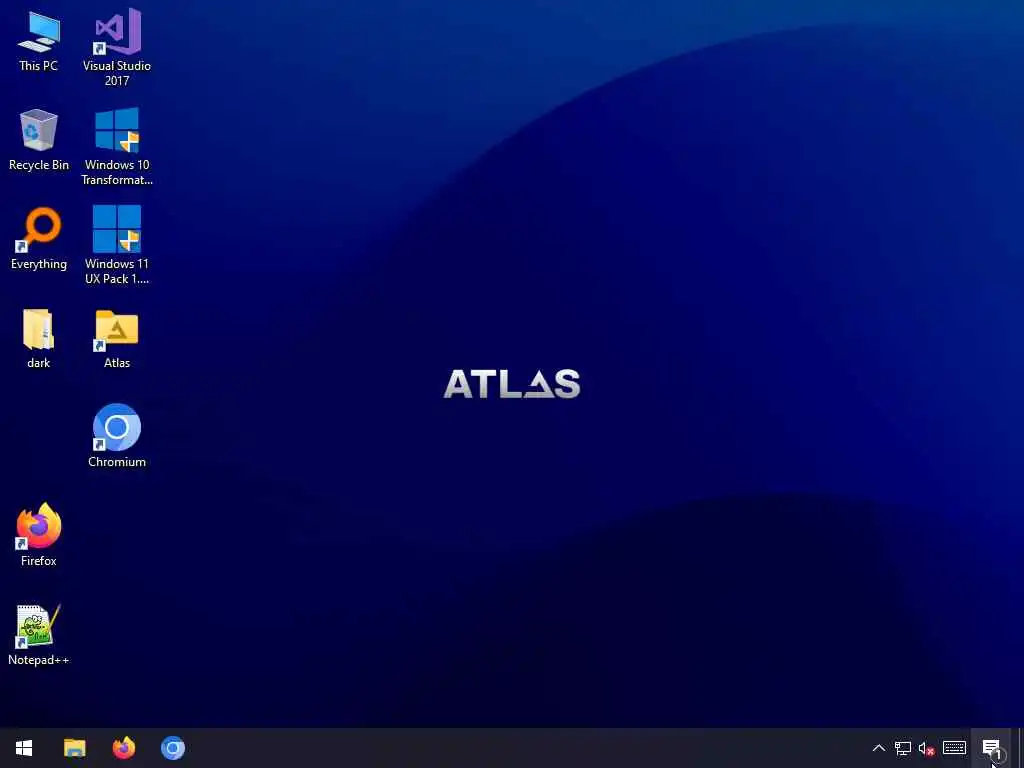Open the touch keyboard tray icon
This screenshot has height=768, width=1024.
point(954,748)
